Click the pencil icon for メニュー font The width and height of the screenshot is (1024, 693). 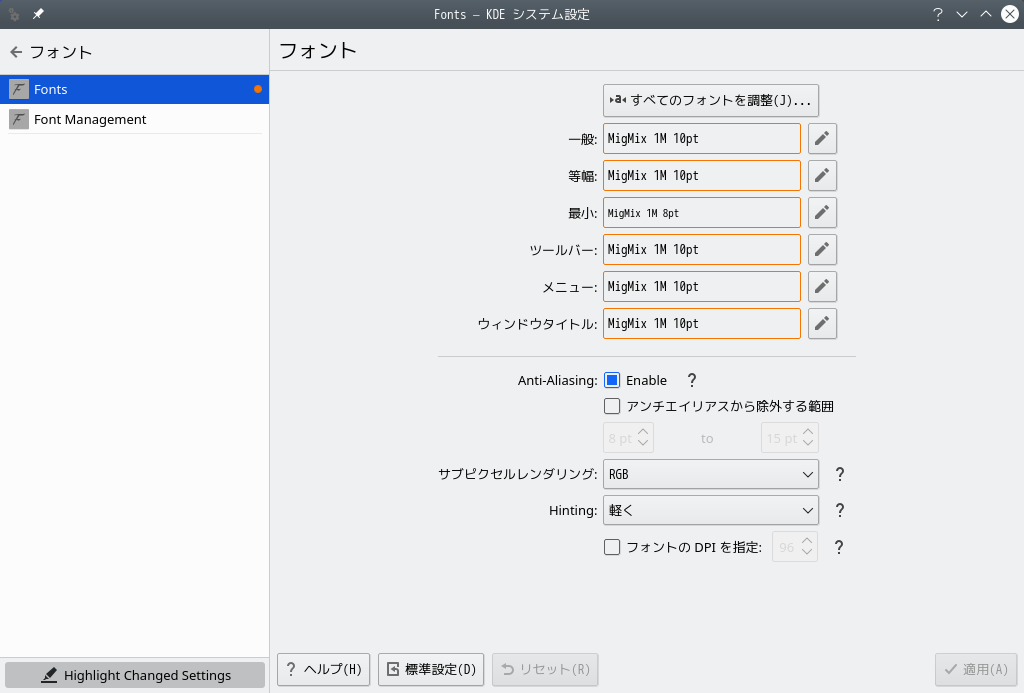point(822,286)
